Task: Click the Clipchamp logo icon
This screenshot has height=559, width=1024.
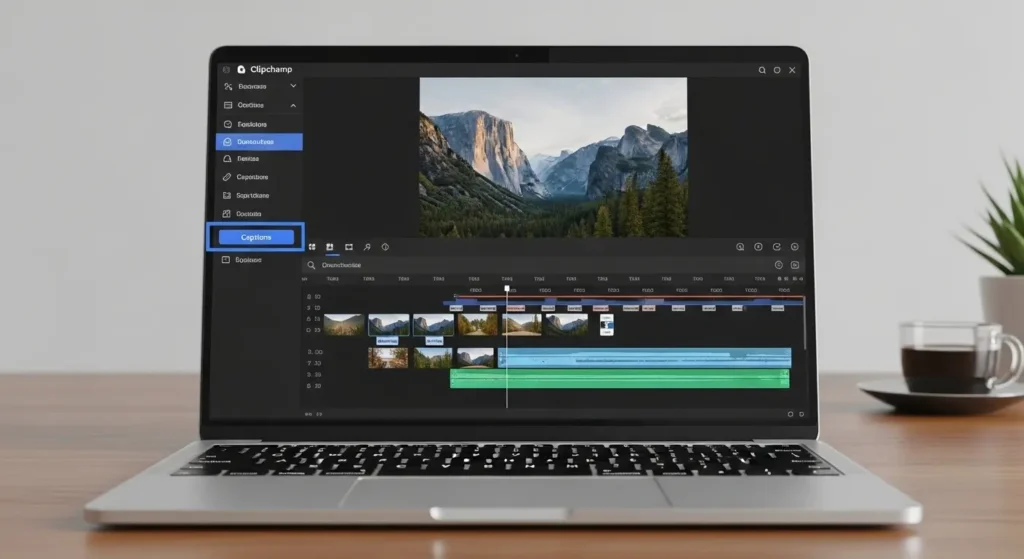Action: 241,70
